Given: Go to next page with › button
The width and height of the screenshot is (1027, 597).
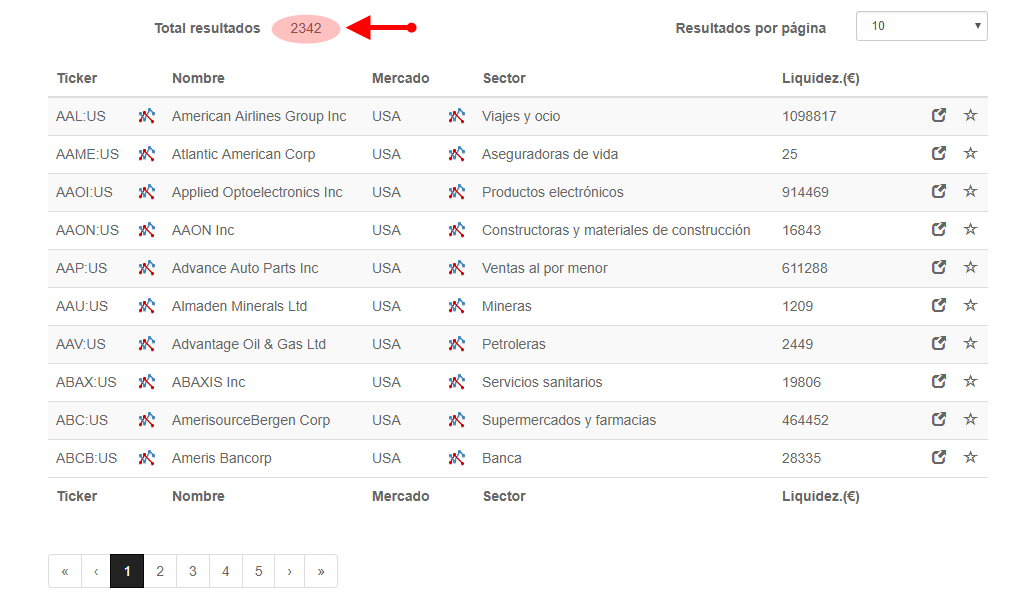Looking at the screenshot, I should click(289, 571).
